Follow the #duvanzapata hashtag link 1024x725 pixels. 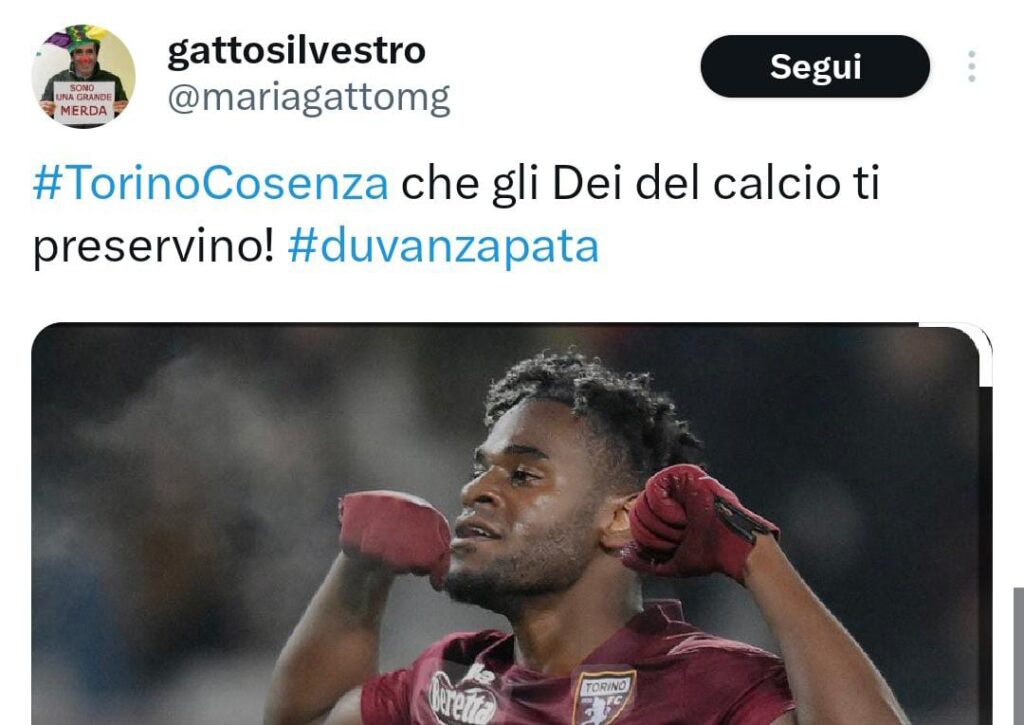(x=443, y=247)
